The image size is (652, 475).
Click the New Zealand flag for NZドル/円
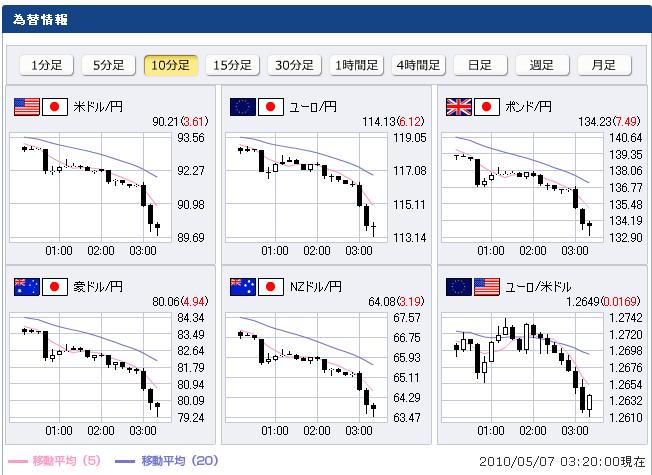click(x=242, y=287)
